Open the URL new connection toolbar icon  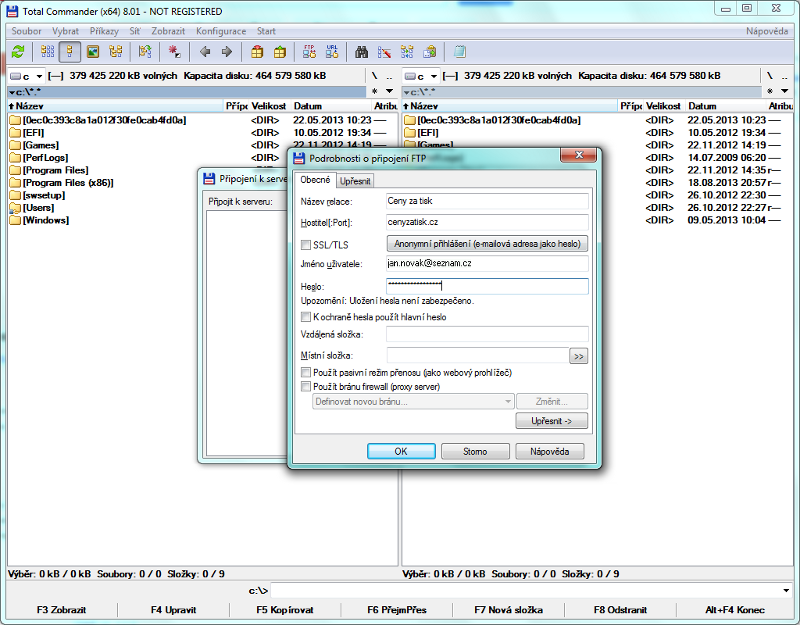332,52
